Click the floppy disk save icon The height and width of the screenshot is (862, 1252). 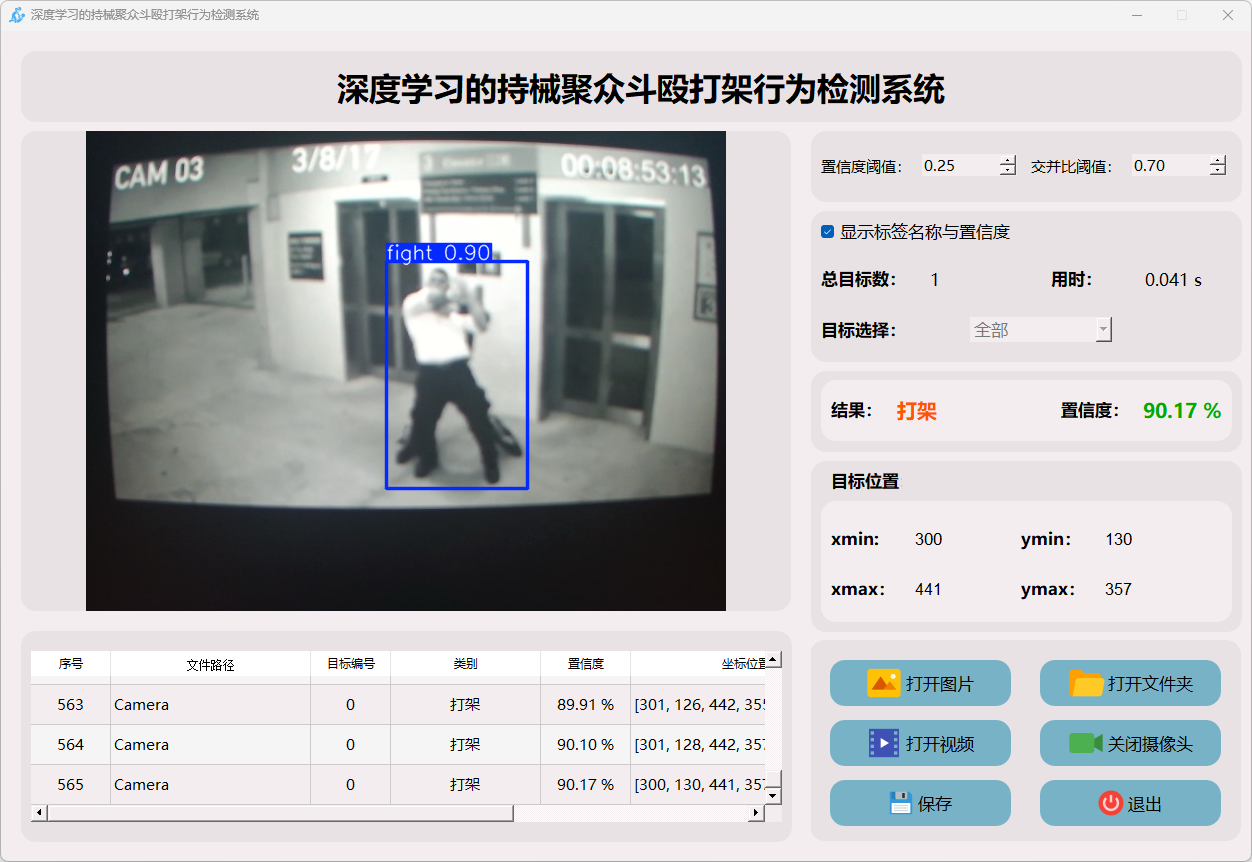click(900, 803)
